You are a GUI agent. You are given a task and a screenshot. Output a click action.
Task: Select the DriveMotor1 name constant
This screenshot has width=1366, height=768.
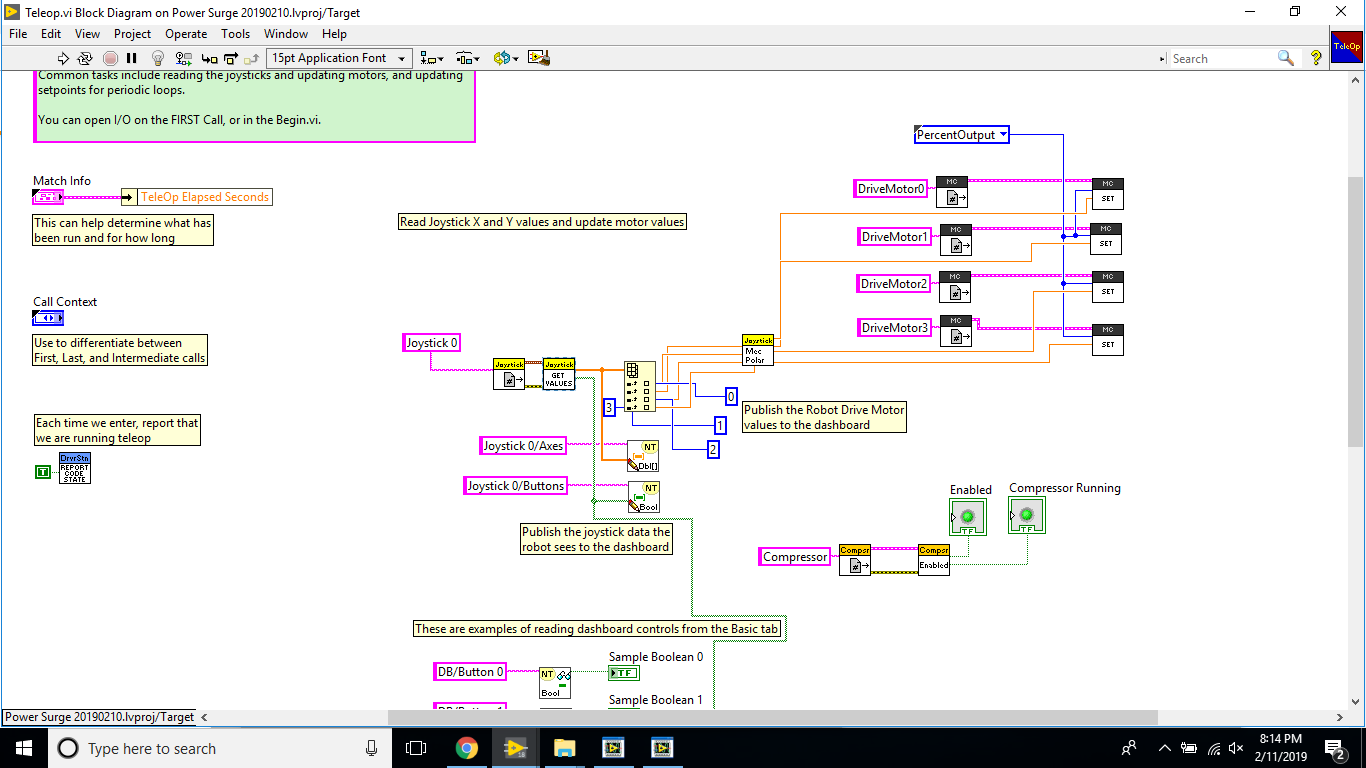[895, 237]
